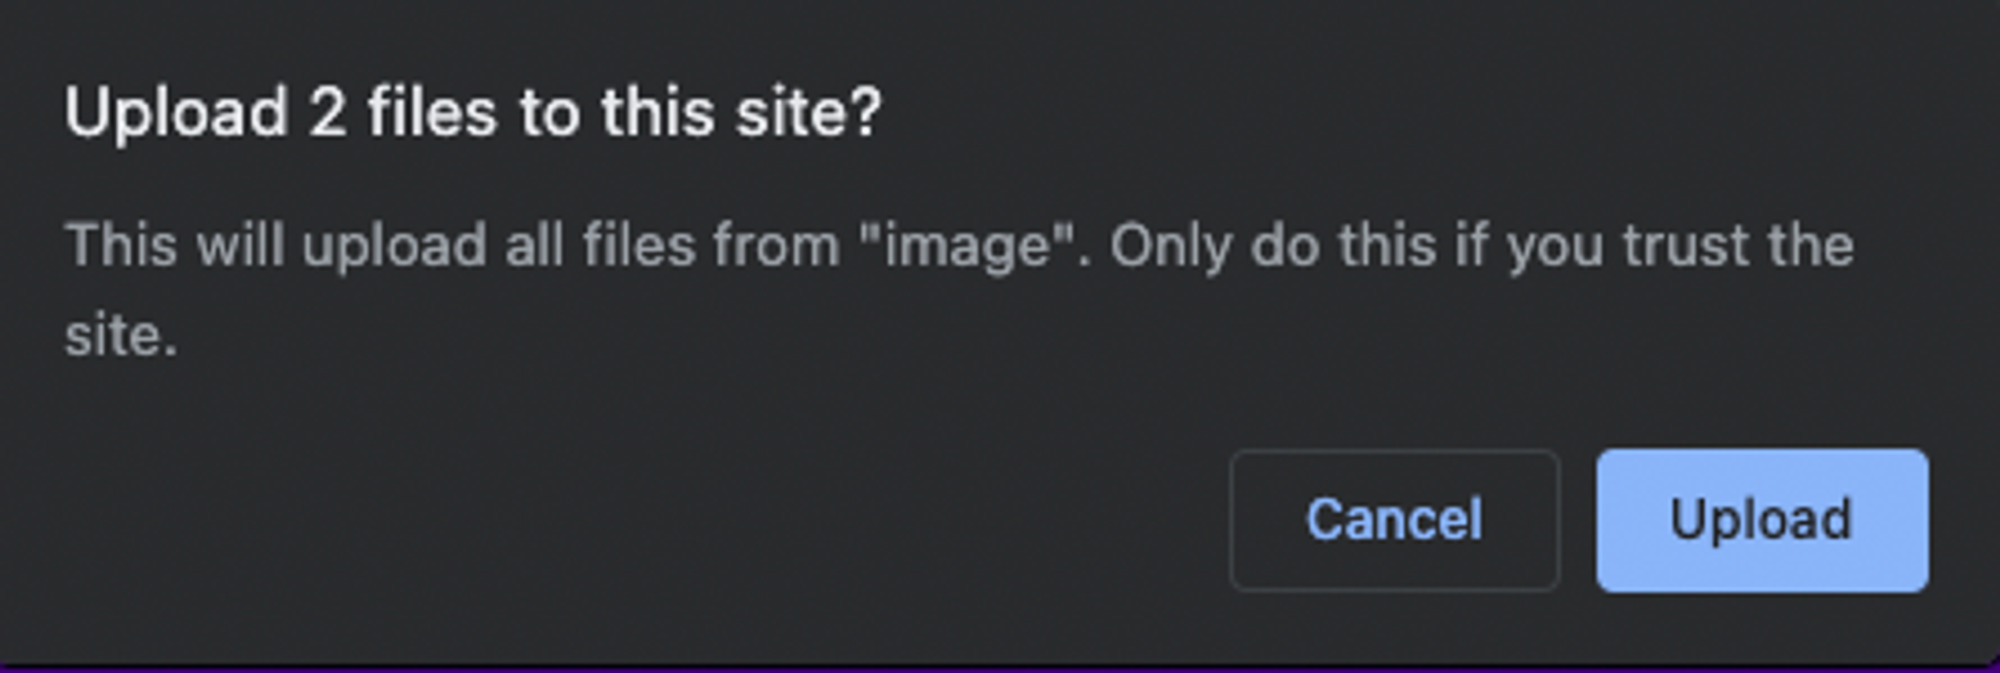Click the dialog title Upload 2 files
Image resolution: width=2000 pixels, height=673 pixels.
tap(470, 110)
